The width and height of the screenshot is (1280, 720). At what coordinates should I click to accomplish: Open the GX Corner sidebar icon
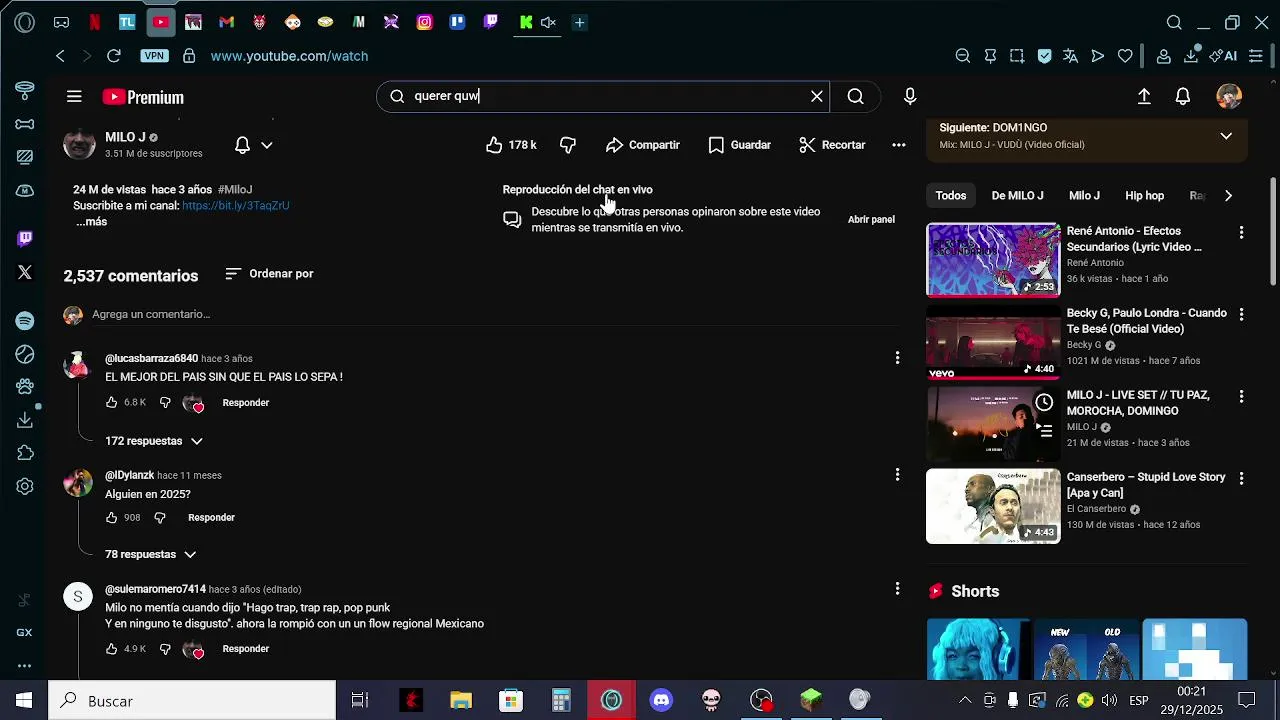tap(25, 632)
